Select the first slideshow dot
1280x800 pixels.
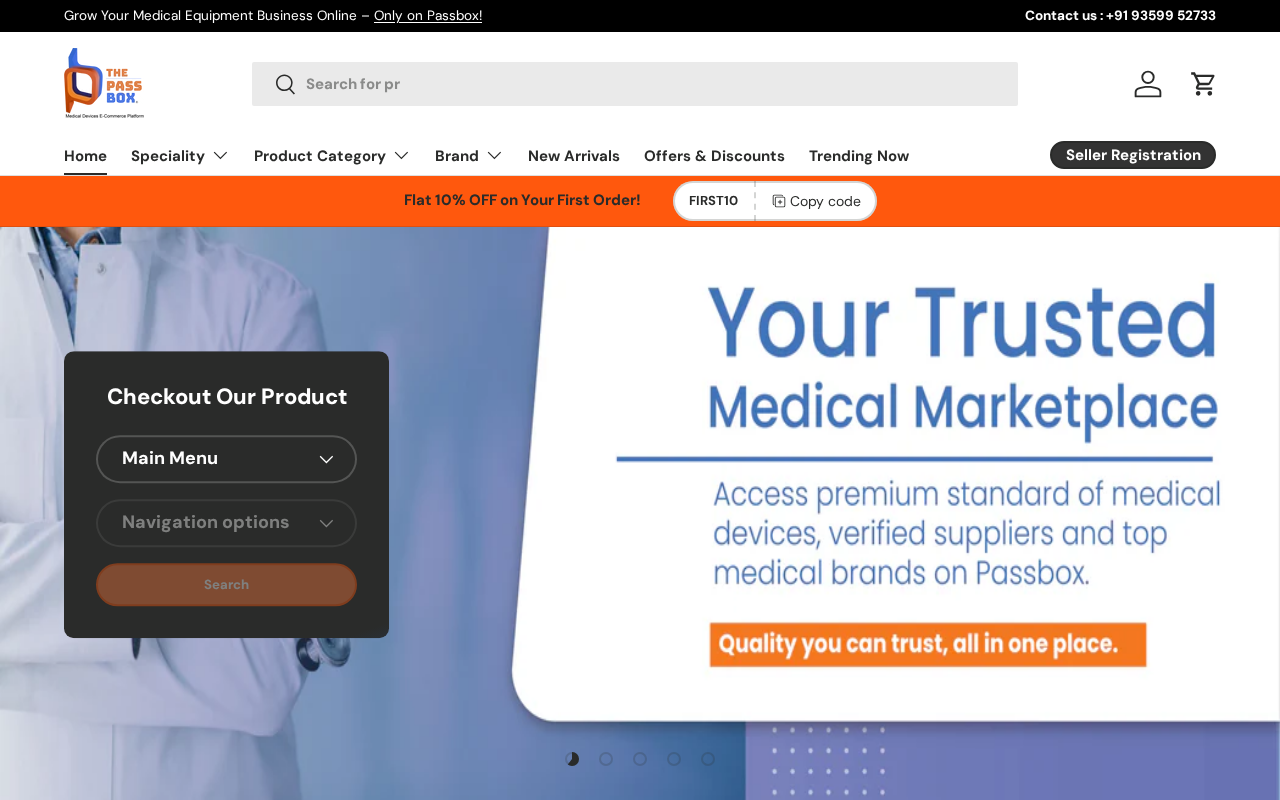[x=572, y=759]
